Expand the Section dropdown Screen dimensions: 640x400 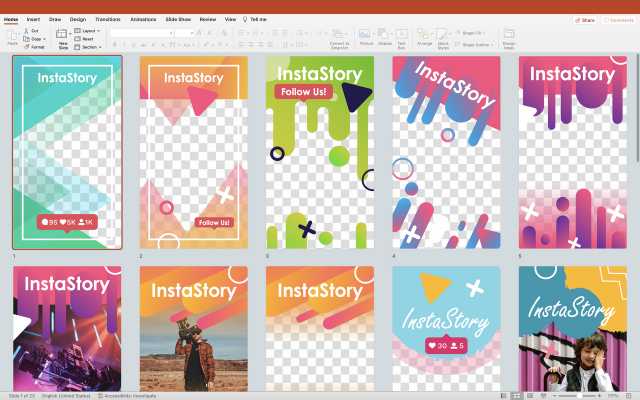click(89, 47)
